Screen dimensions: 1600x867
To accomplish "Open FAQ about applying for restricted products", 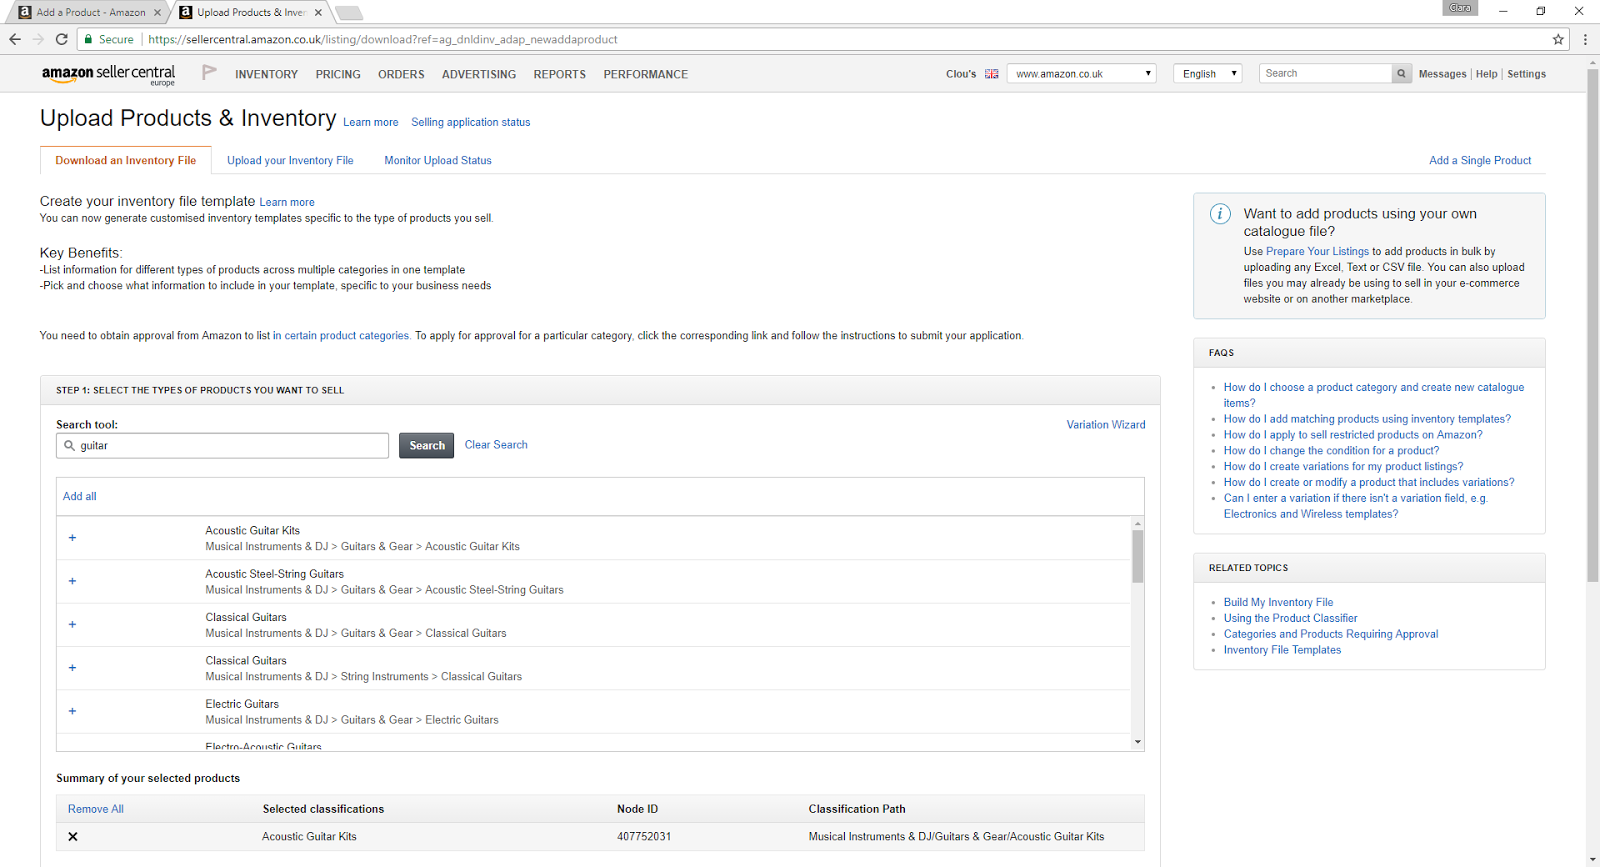I will pos(1353,435).
